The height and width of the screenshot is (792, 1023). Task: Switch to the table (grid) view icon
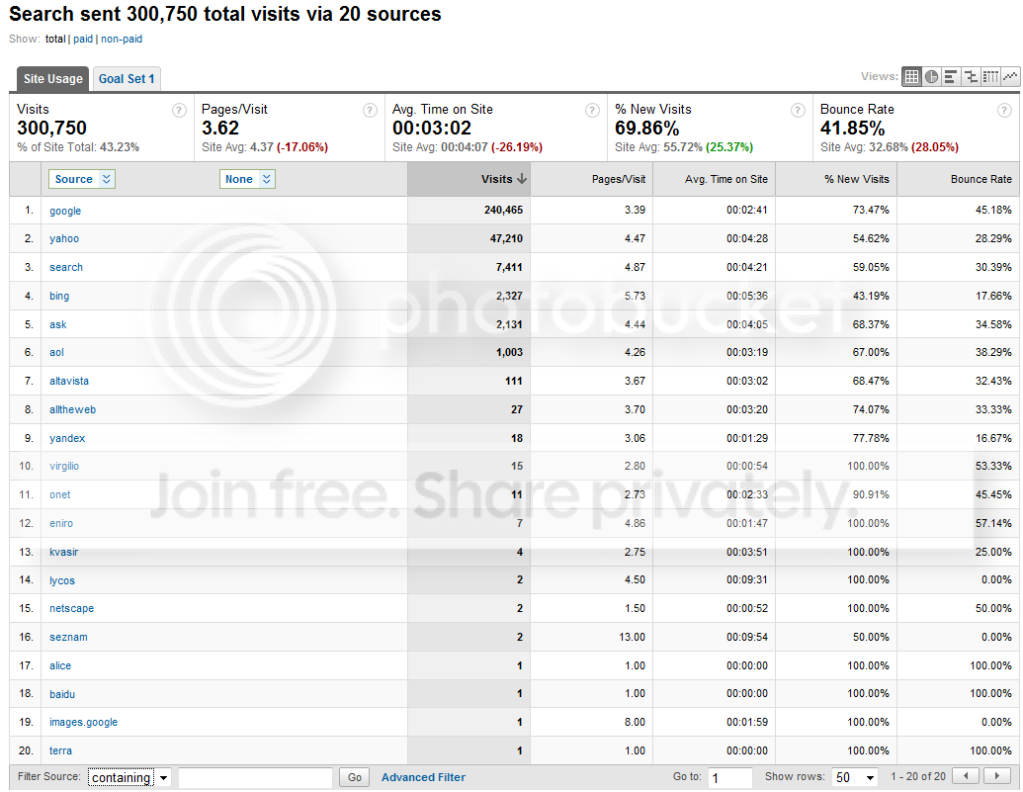[911, 77]
